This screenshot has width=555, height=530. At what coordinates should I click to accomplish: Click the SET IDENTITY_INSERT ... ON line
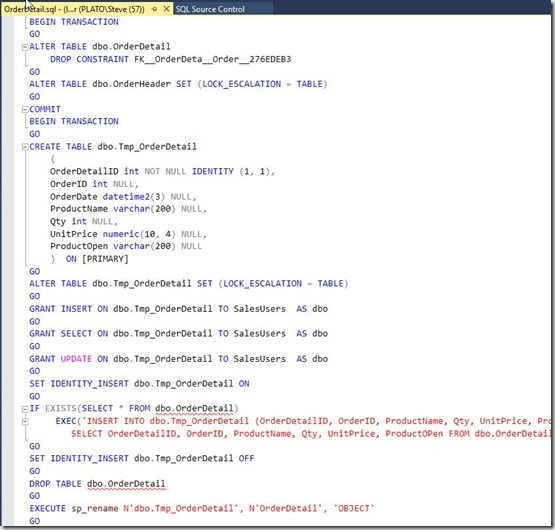[139, 384]
